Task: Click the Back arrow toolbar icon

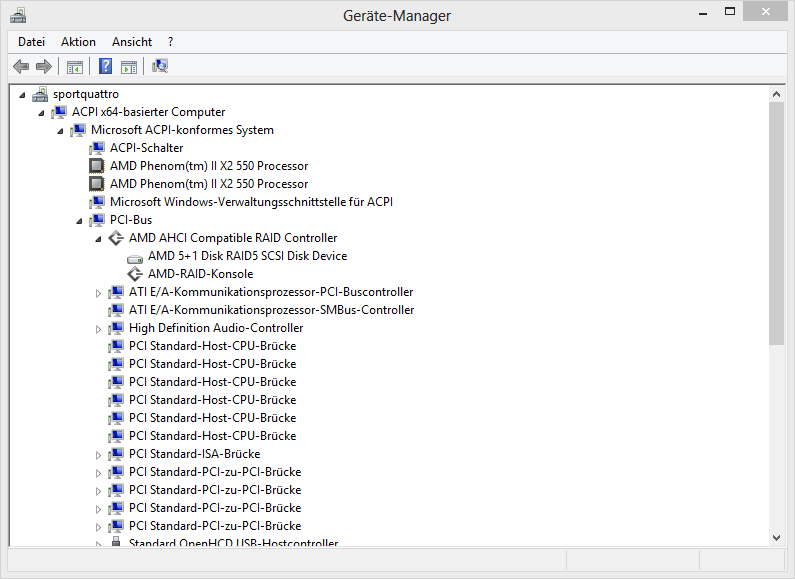Action: click(21, 66)
